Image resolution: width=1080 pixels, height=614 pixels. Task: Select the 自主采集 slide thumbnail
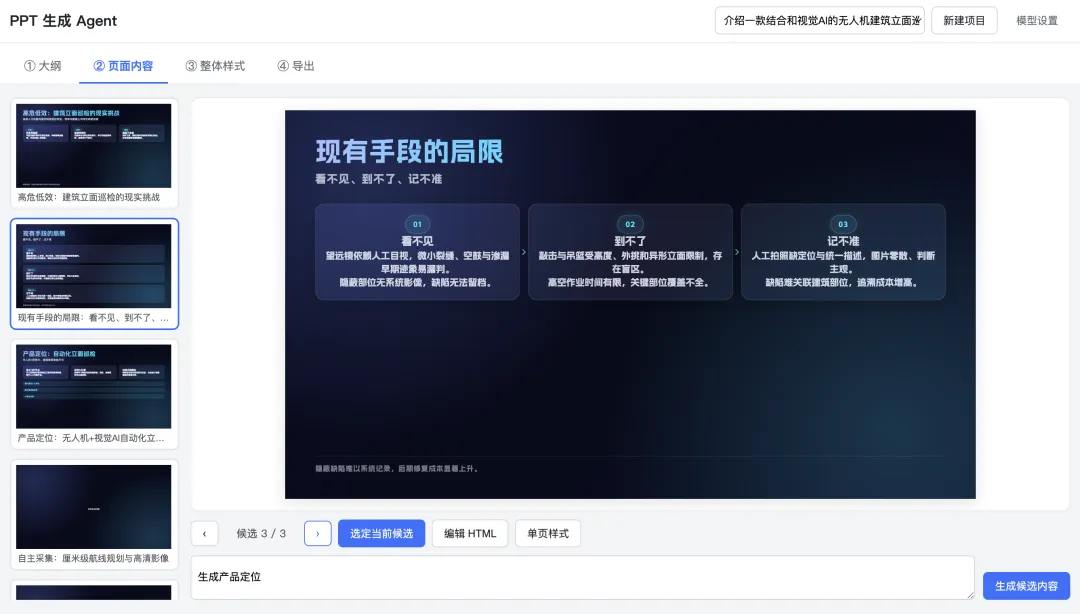point(94,515)
